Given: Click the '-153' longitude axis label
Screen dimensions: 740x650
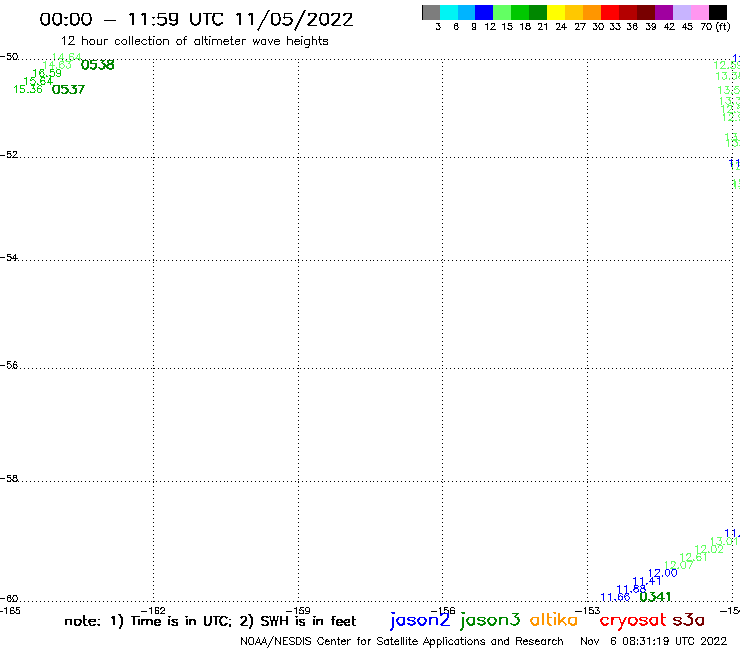Looking at the screenshot, I should tap(588, 611).
